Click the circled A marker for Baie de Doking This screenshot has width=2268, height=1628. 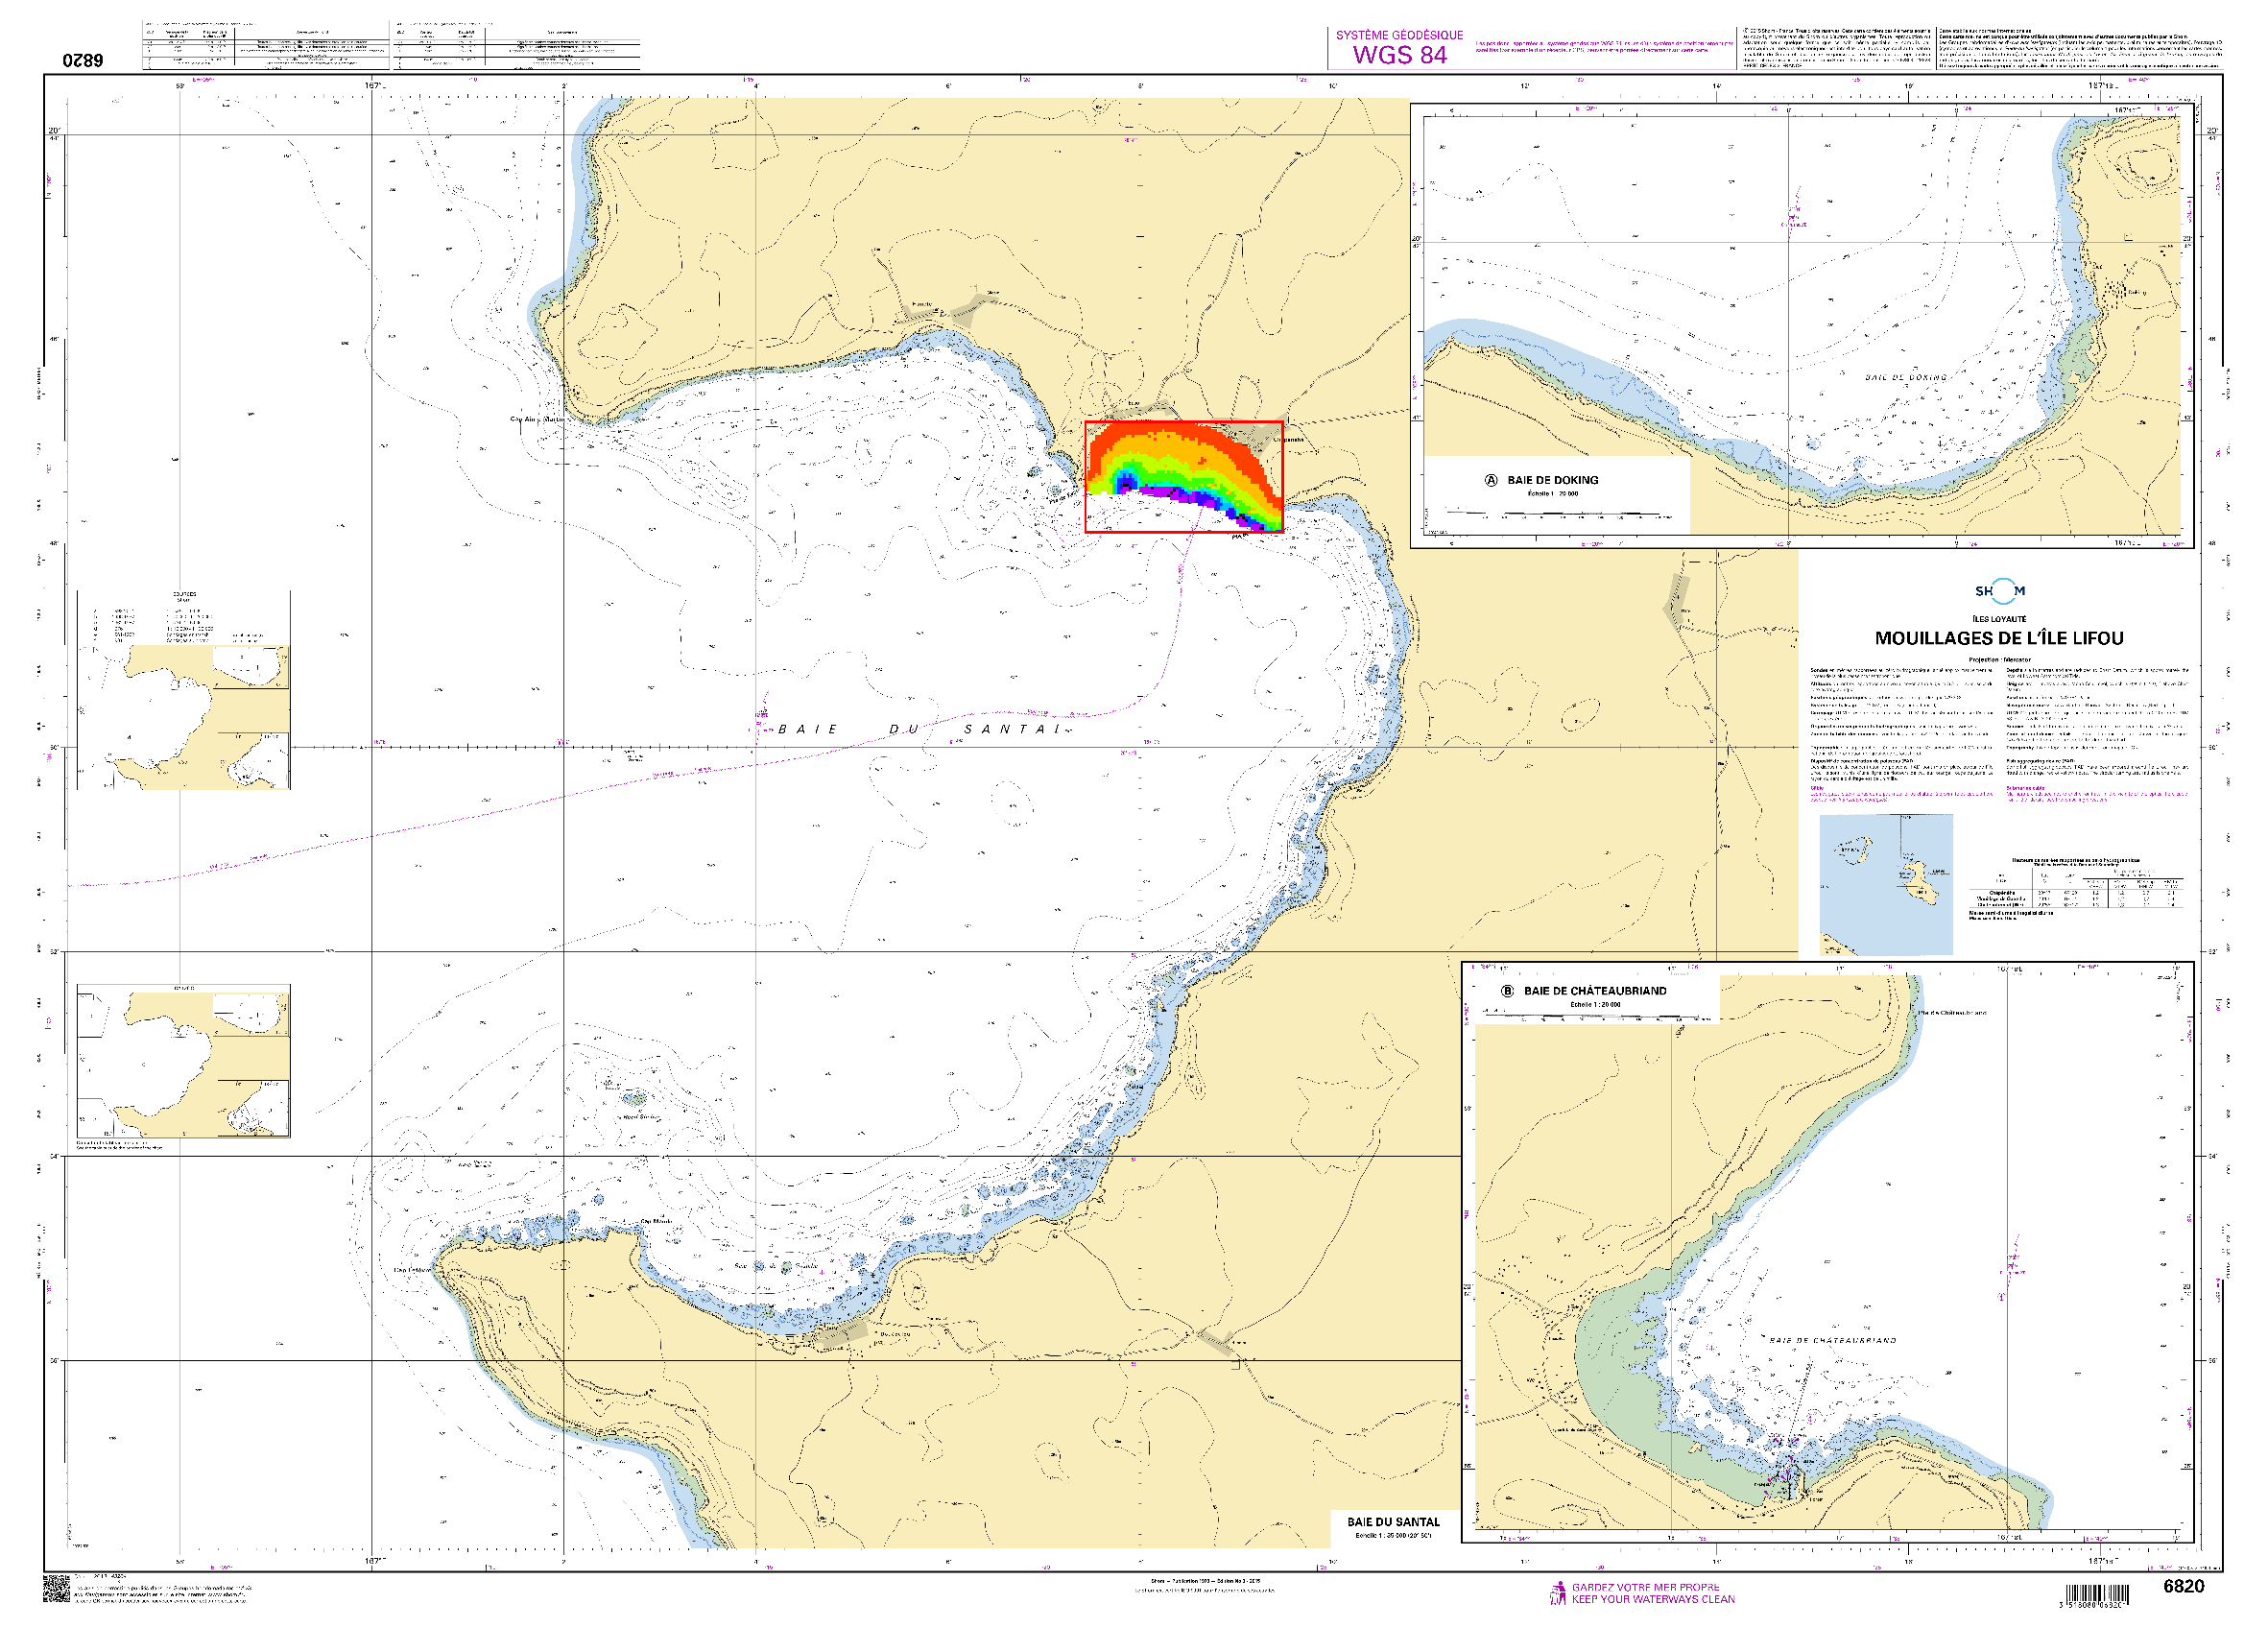point(1491,480)
